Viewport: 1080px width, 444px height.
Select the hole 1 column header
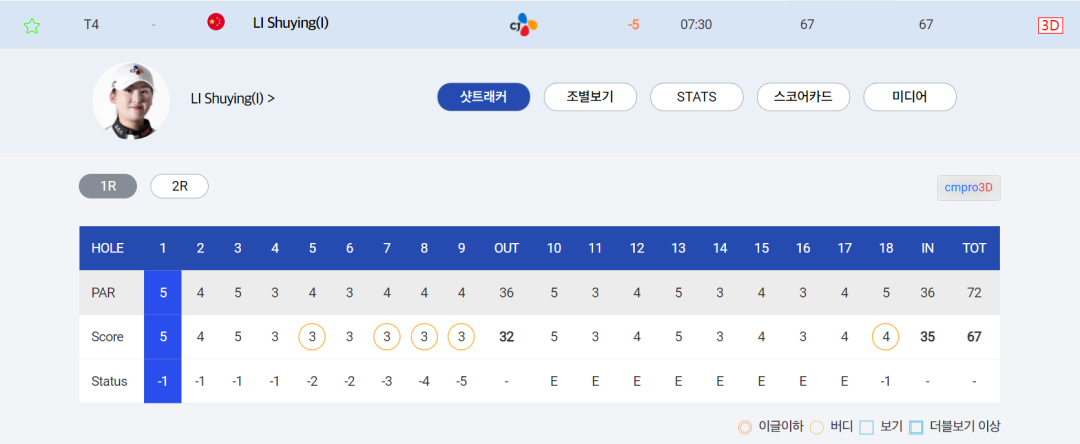pyautogui.click(x=163, y=249)
